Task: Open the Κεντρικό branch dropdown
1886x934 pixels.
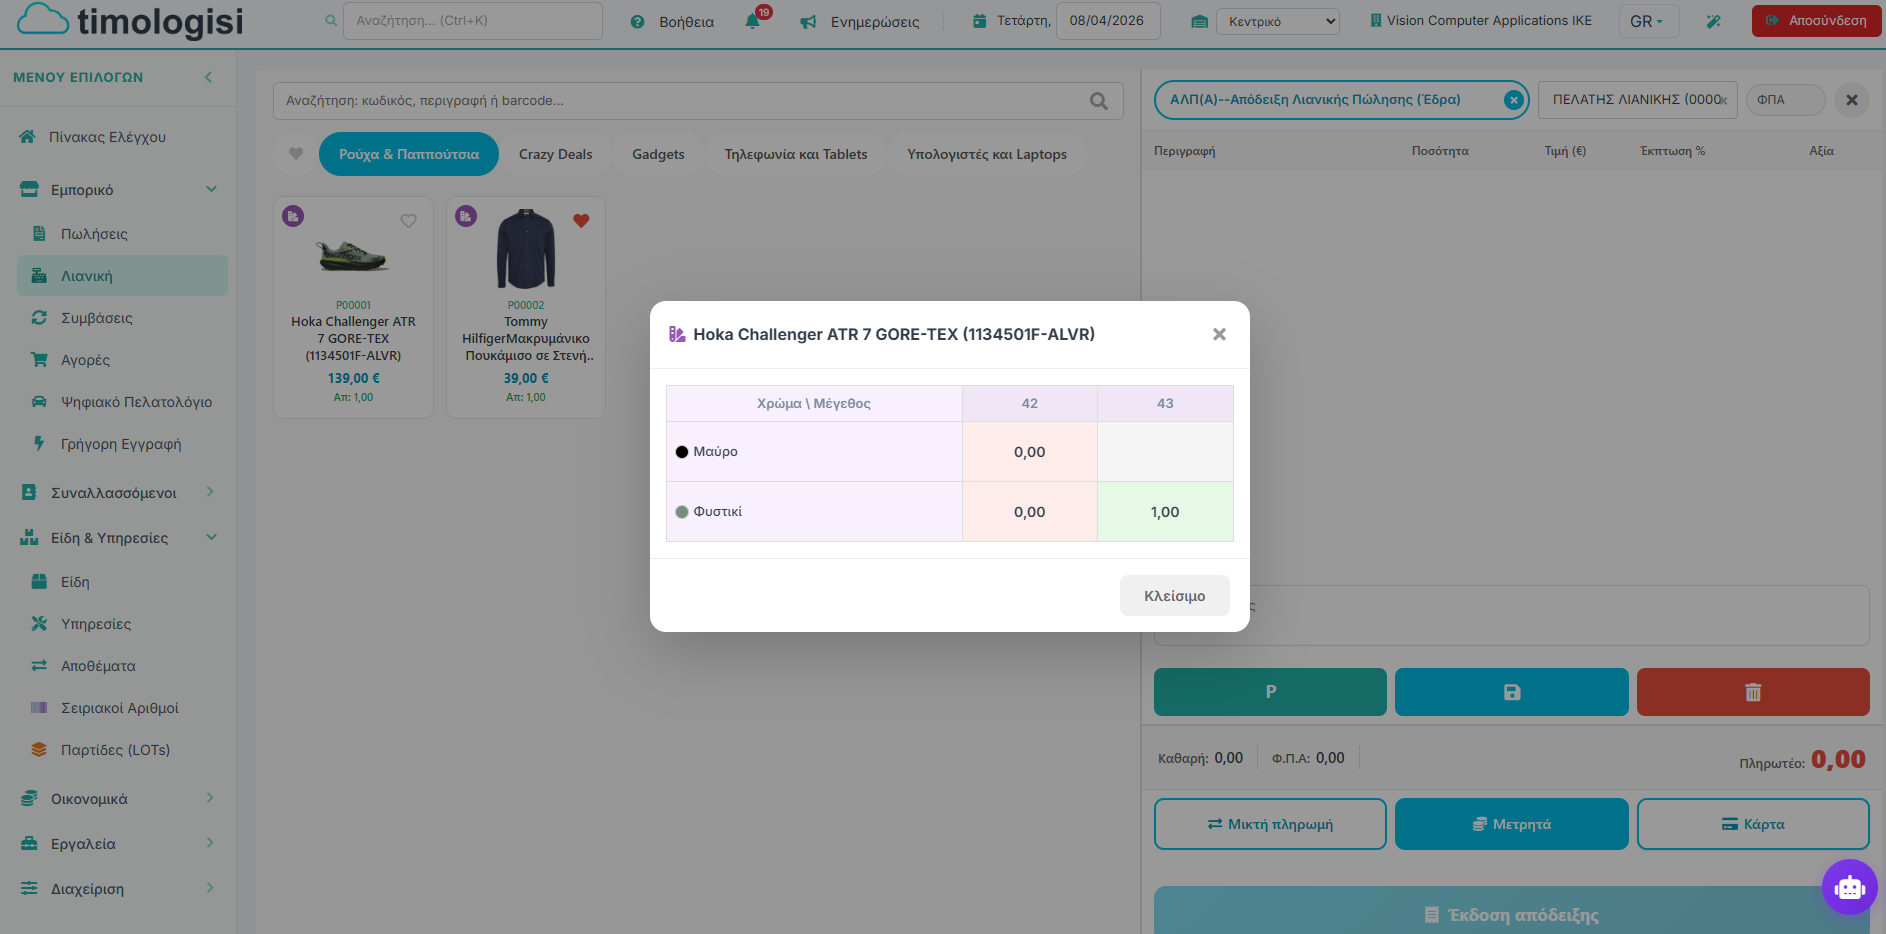Action: coord(1278,21)
